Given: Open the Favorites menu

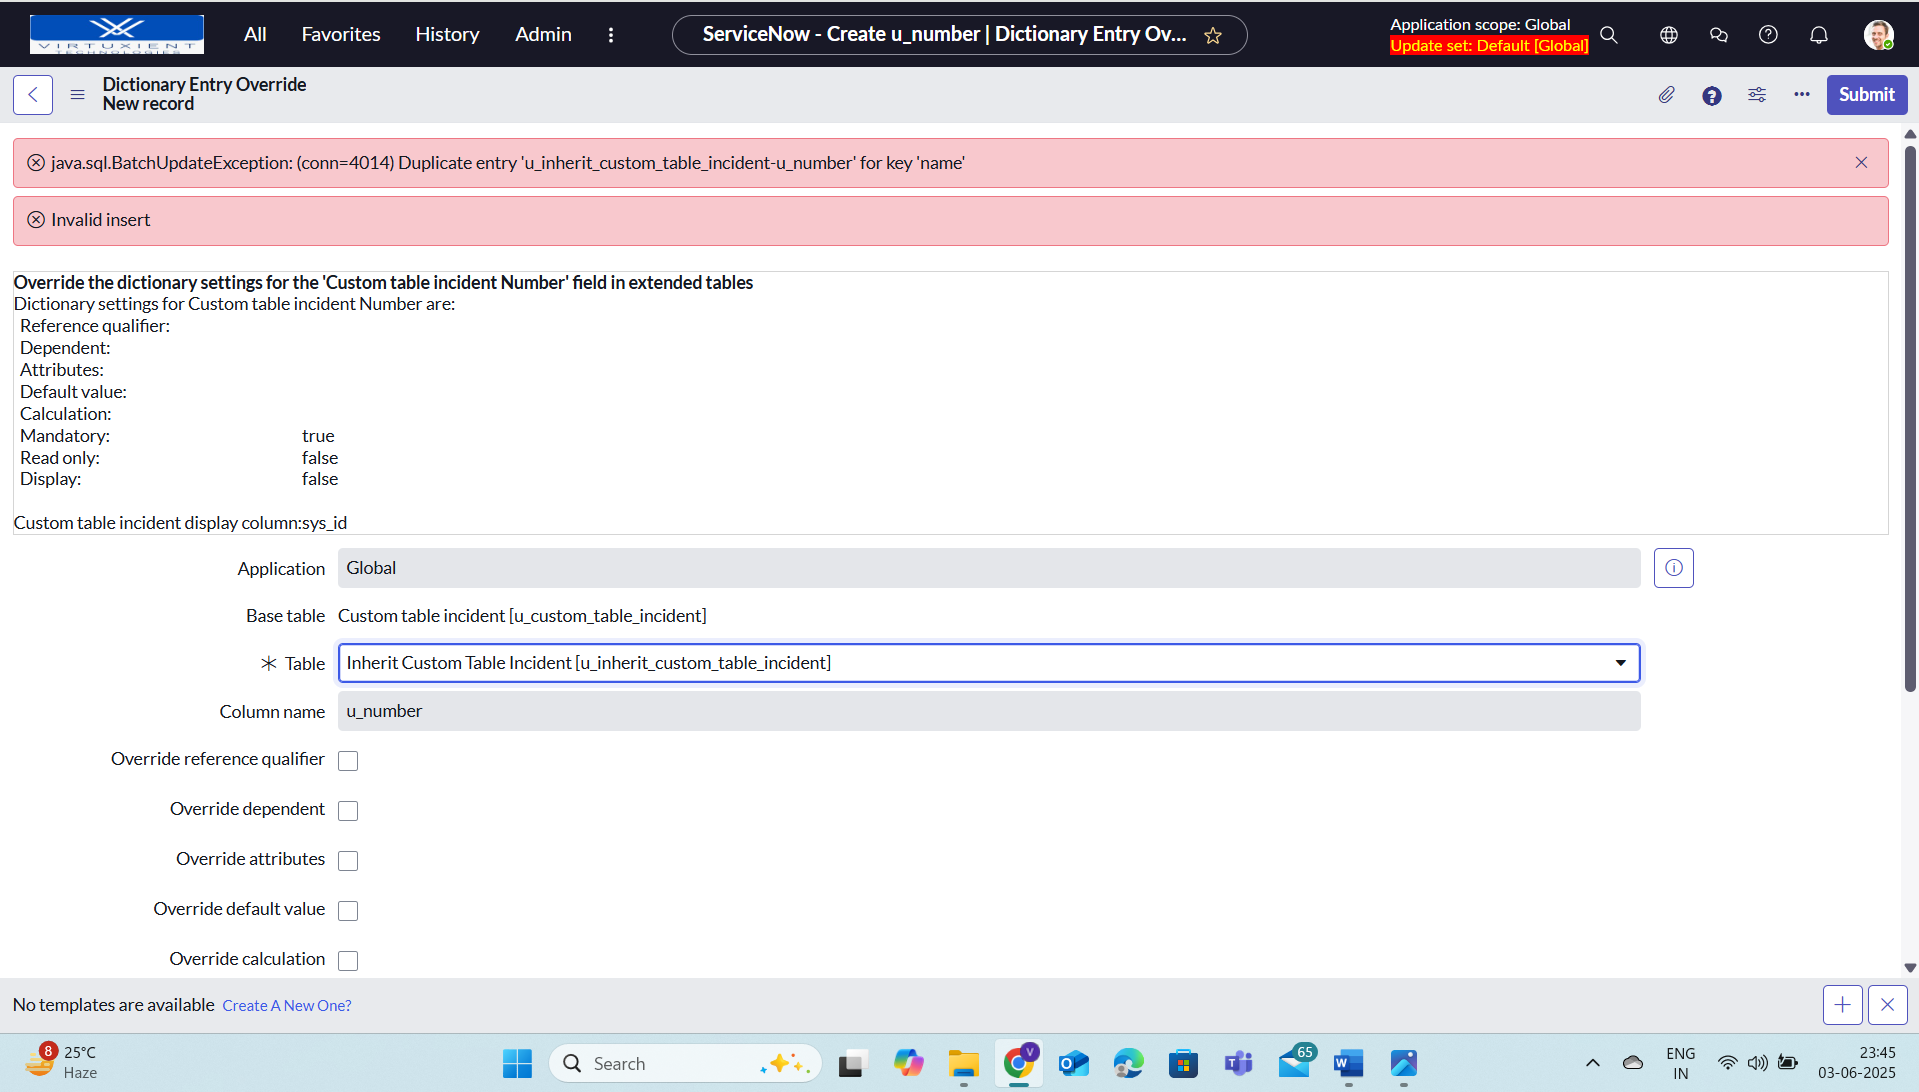Looking at the screenshot, I should point(341,34).
